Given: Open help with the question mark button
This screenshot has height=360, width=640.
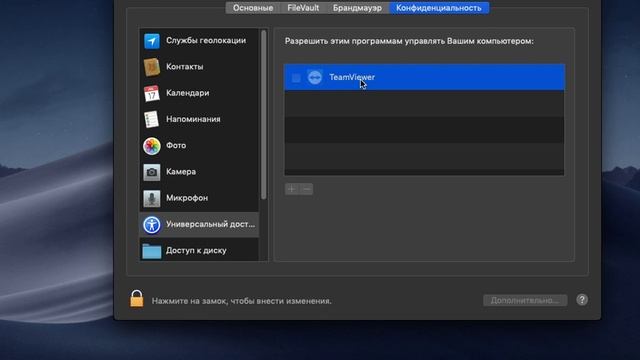Looking at the screenshot, I should [x=582, y=300].
